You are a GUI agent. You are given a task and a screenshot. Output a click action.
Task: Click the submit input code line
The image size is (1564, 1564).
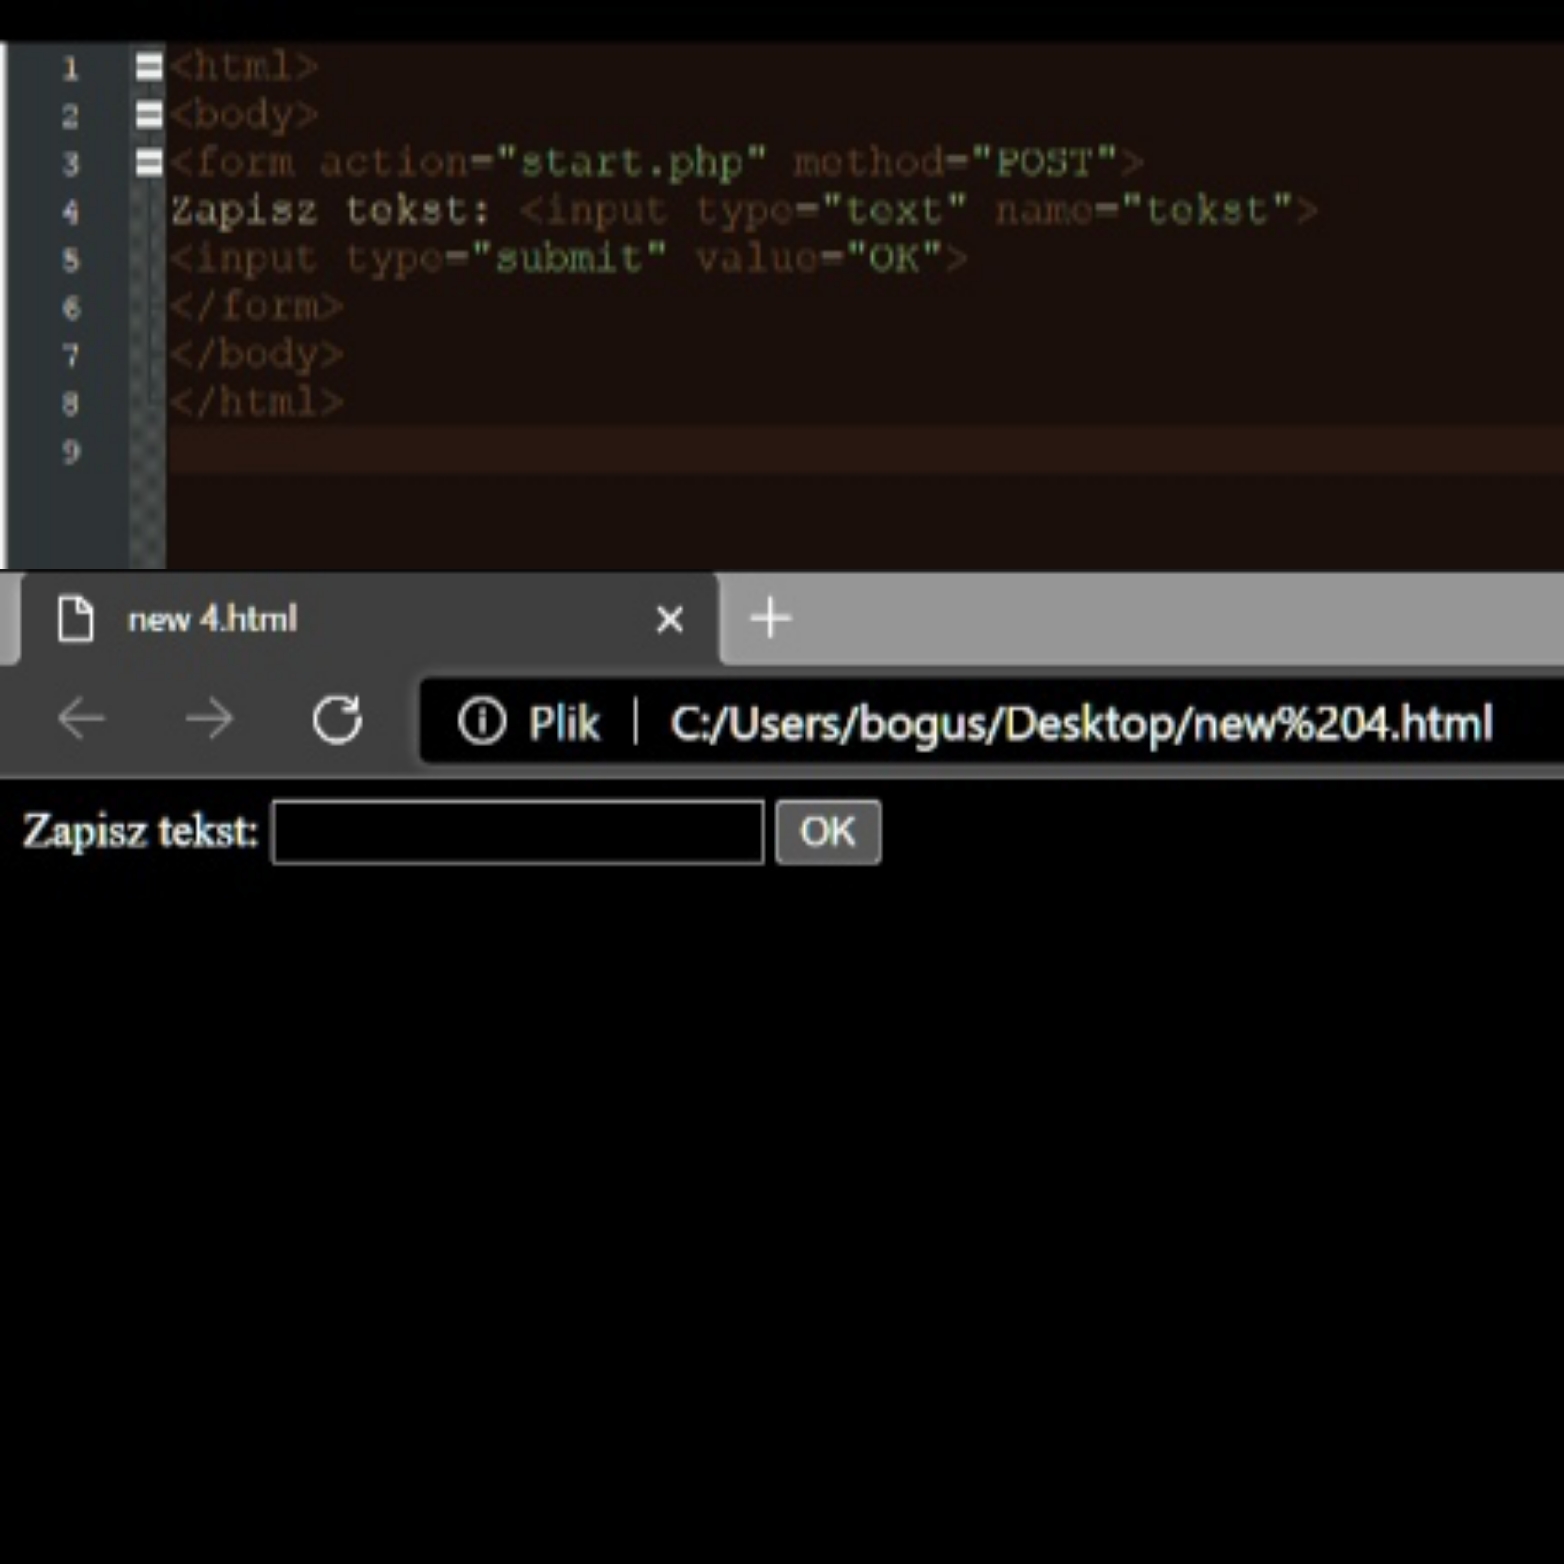point(569,258)
